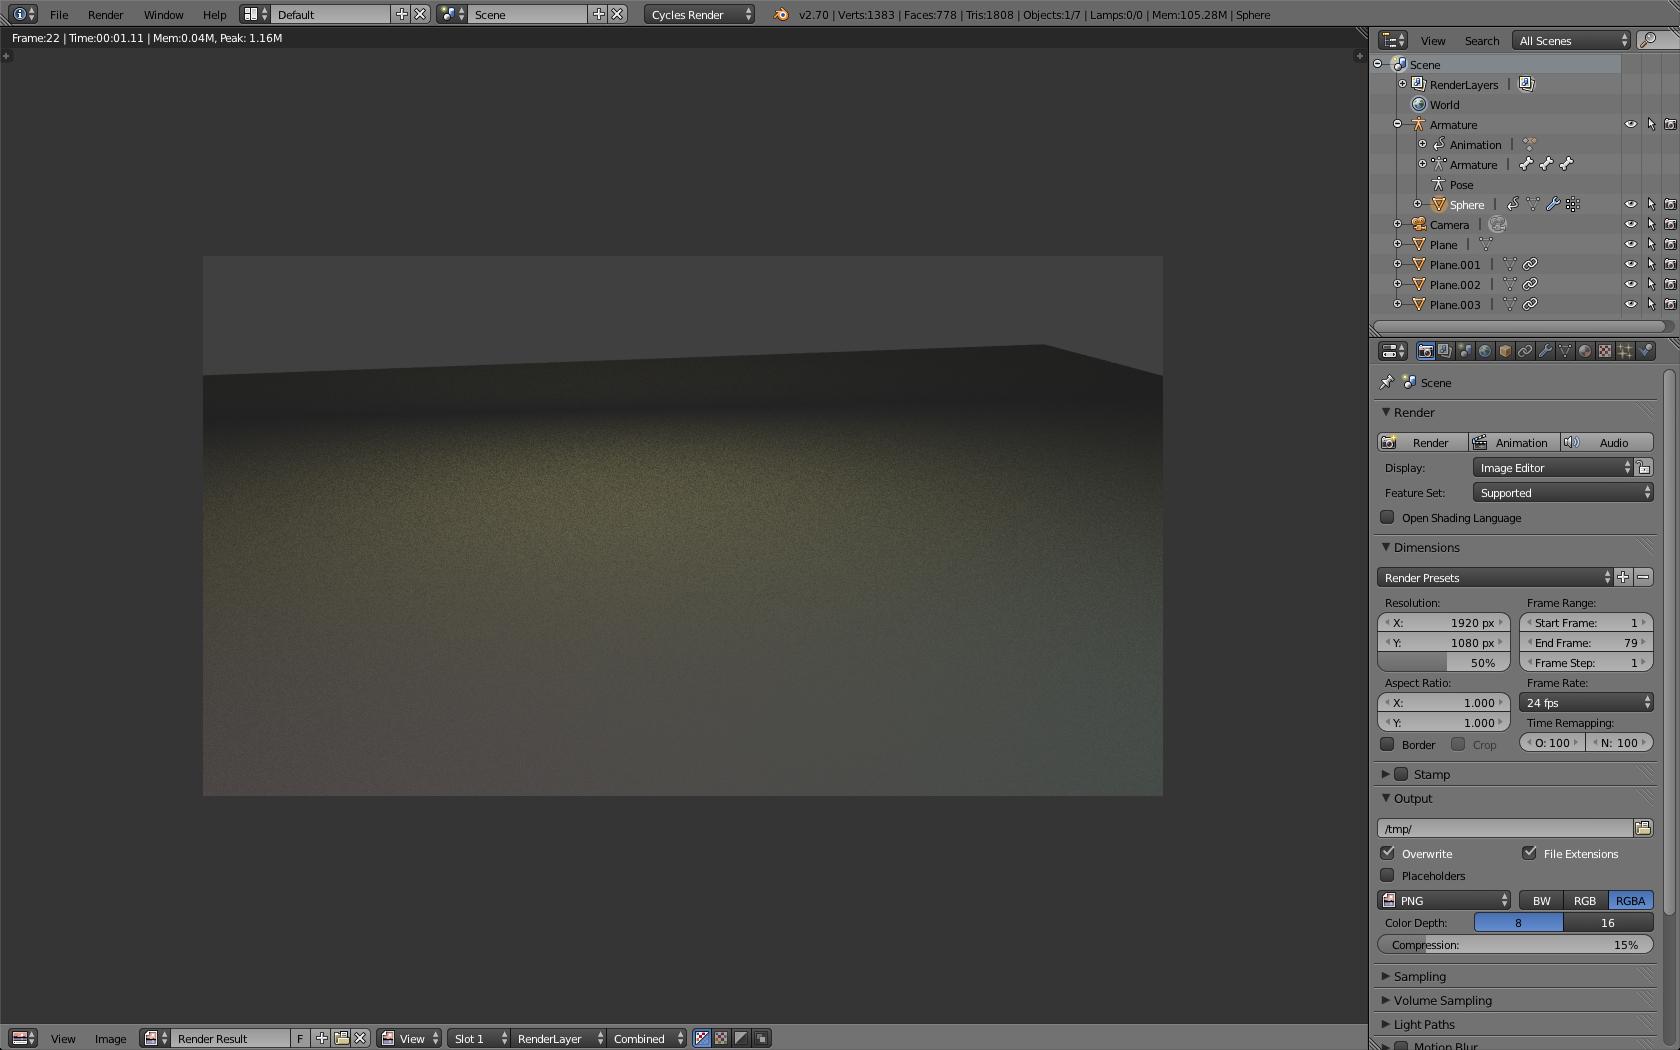The height and width of the screenshot is (1050, 1680).
Task: Open the outliner Search menu
Action: [1482, 40]
